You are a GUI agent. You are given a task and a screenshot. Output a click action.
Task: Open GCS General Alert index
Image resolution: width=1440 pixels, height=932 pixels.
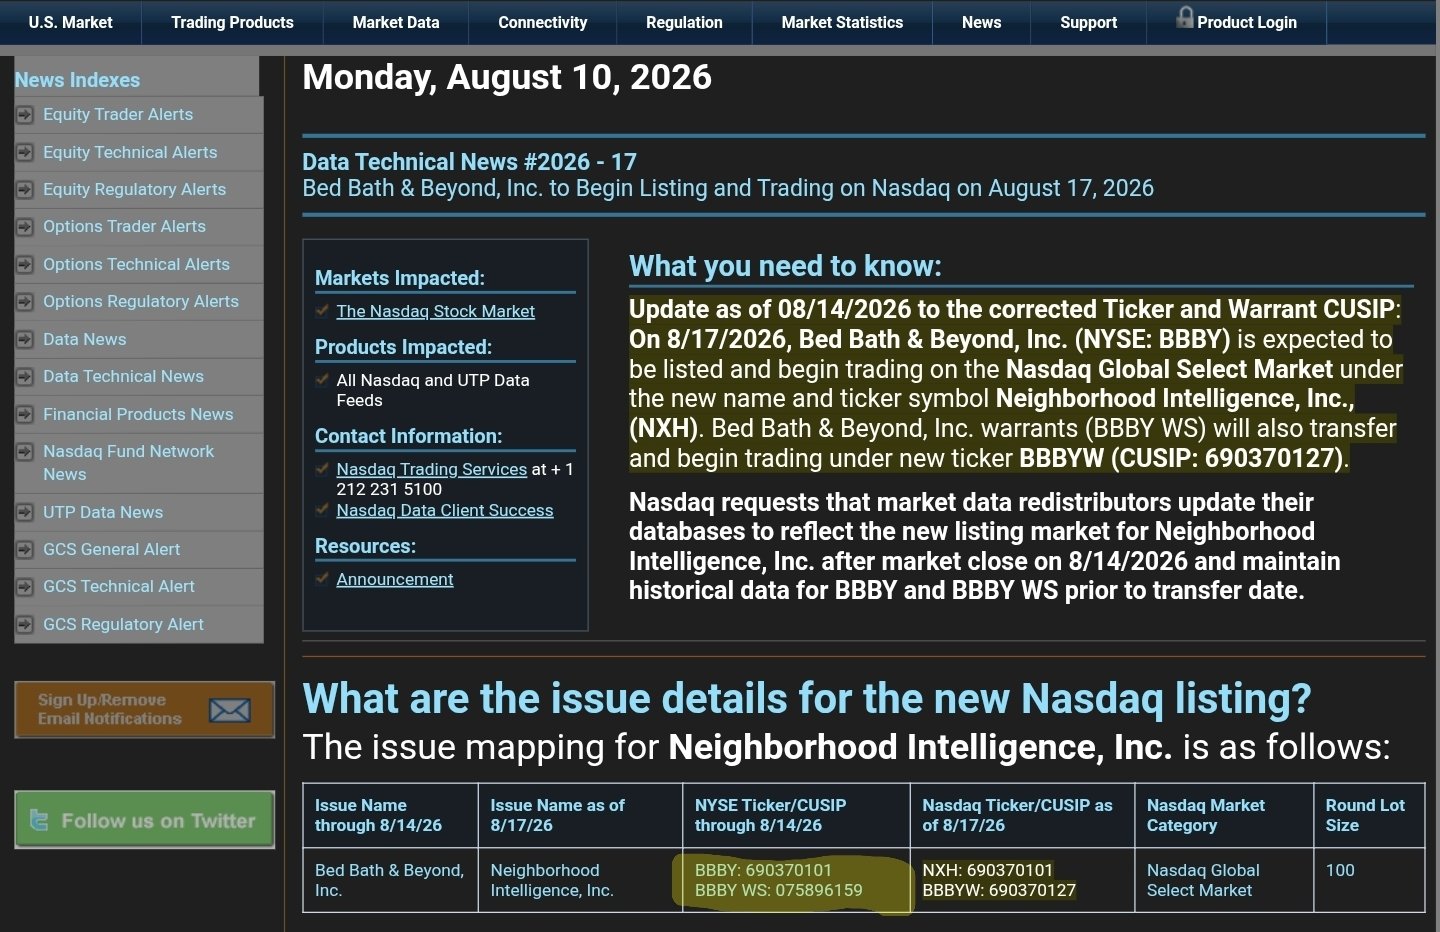[112, 550]
